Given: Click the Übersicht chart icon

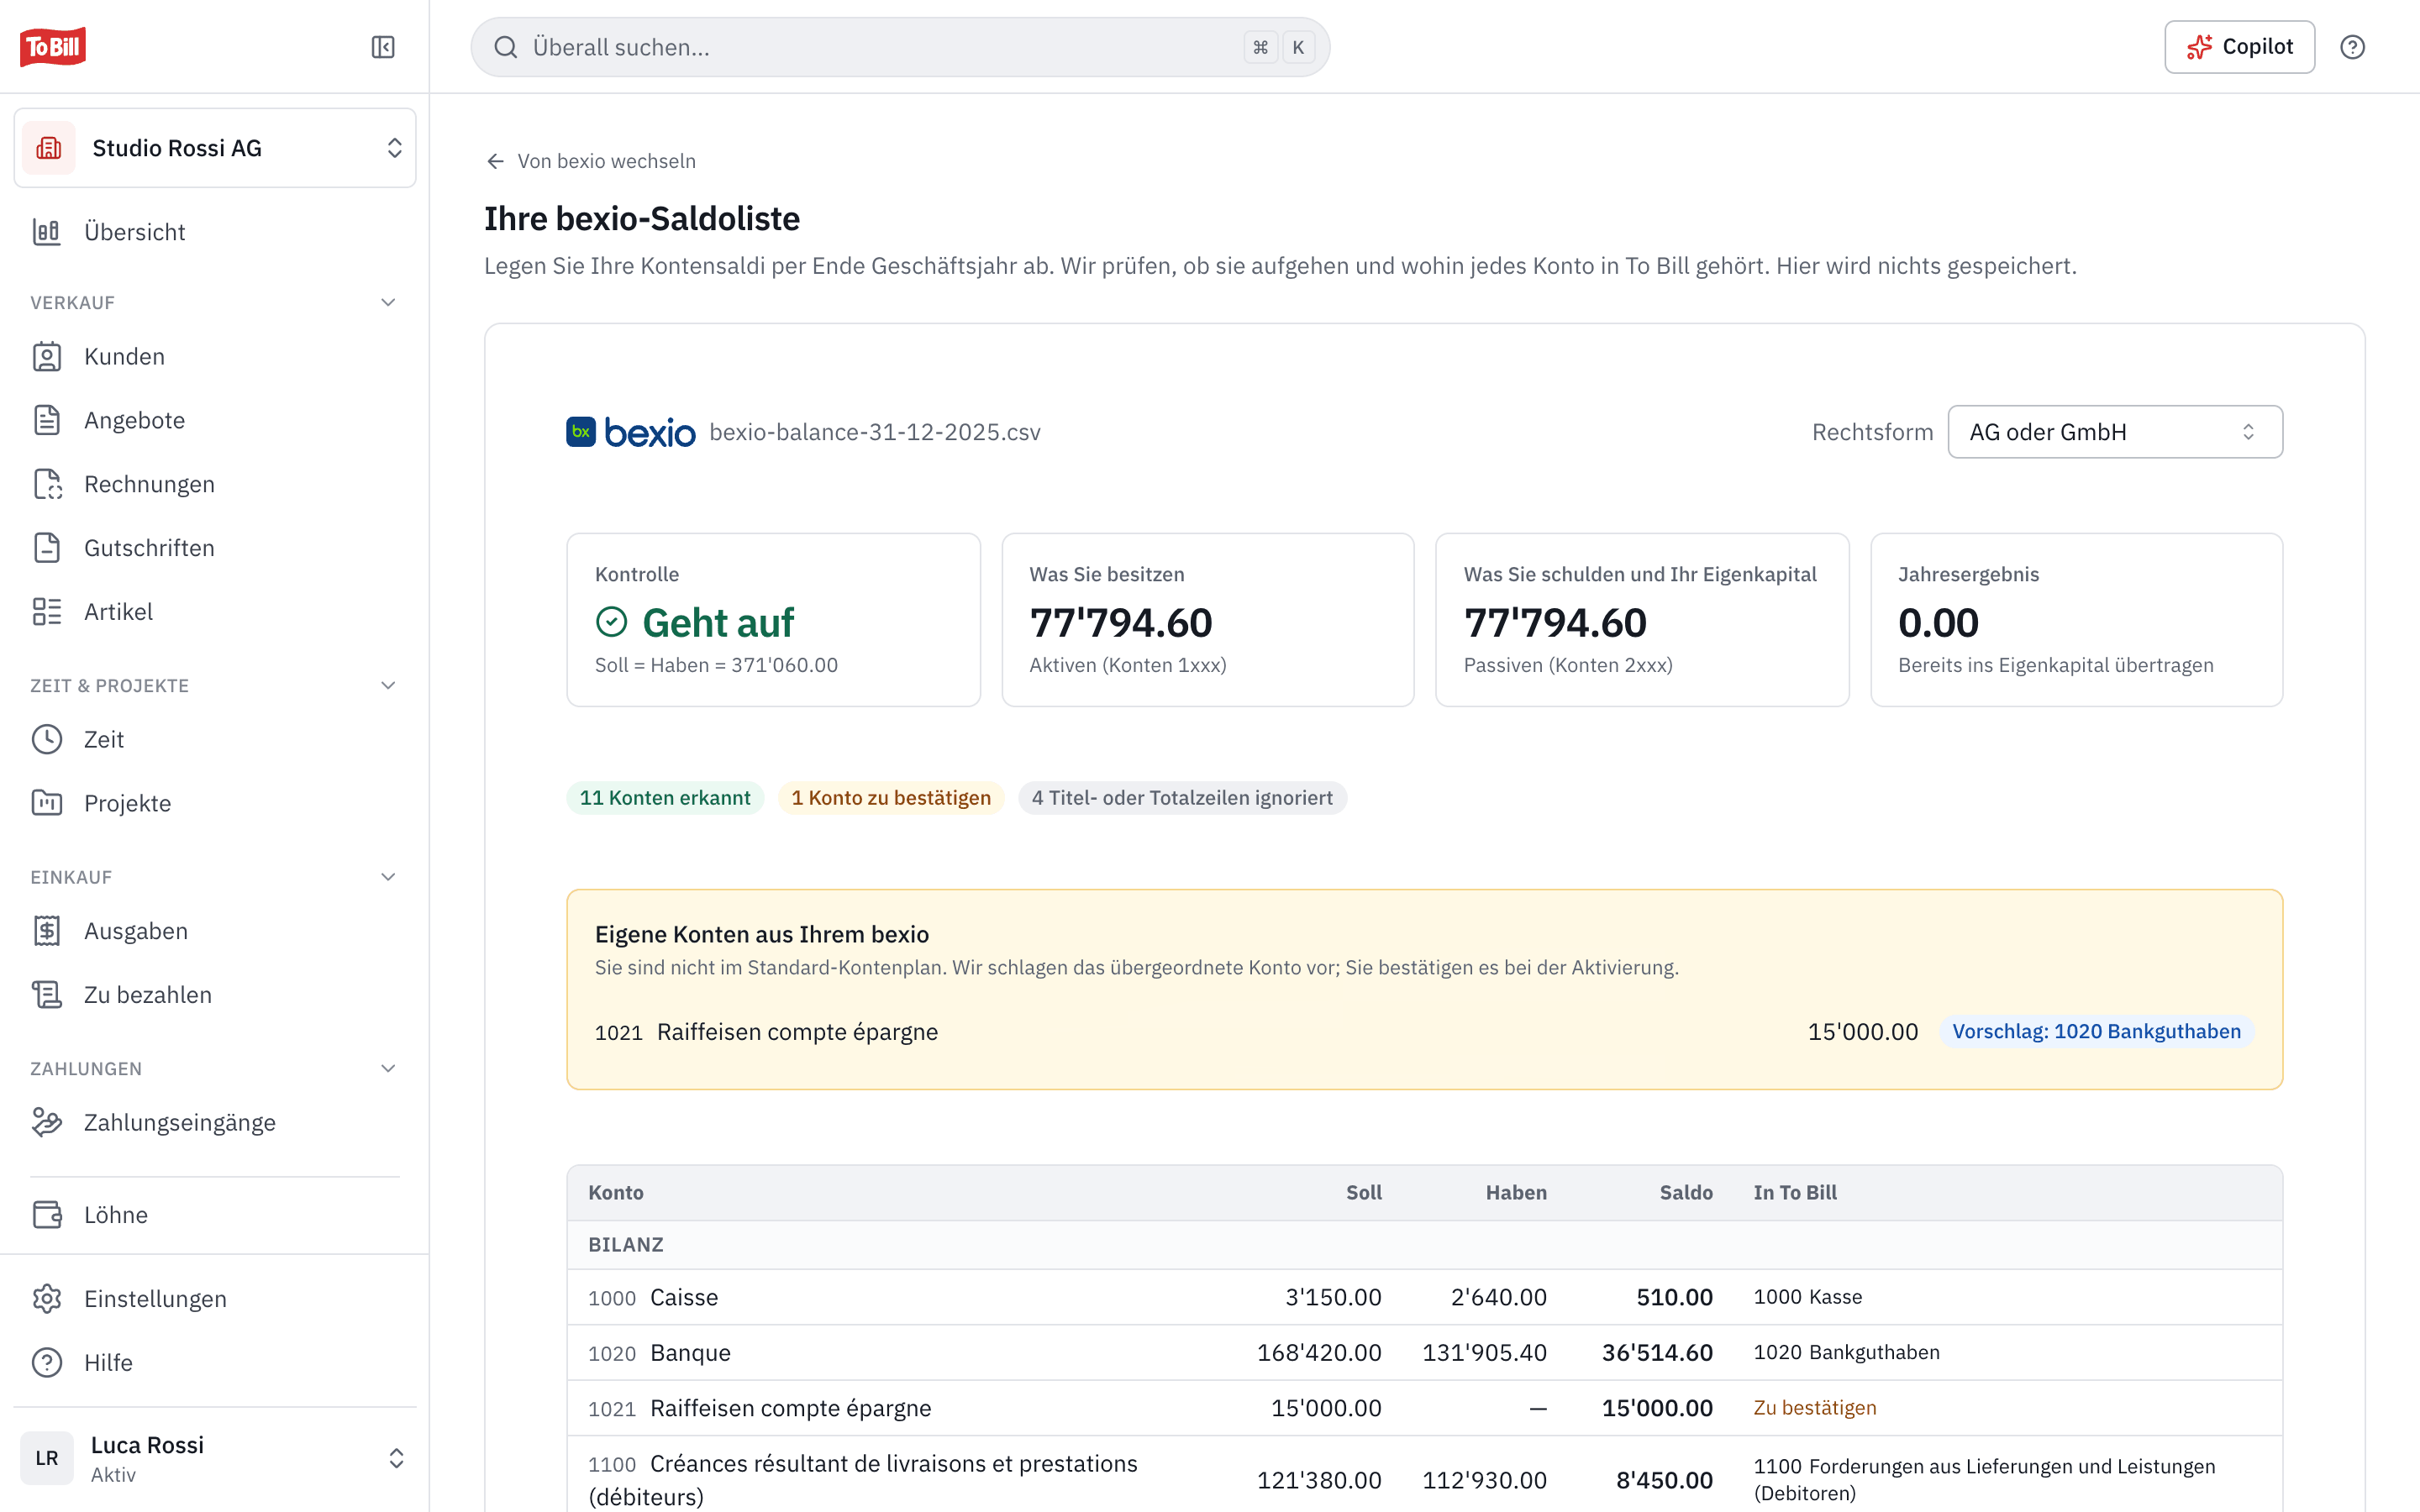Looking at the screenshot, I should (x=47, y=232).
